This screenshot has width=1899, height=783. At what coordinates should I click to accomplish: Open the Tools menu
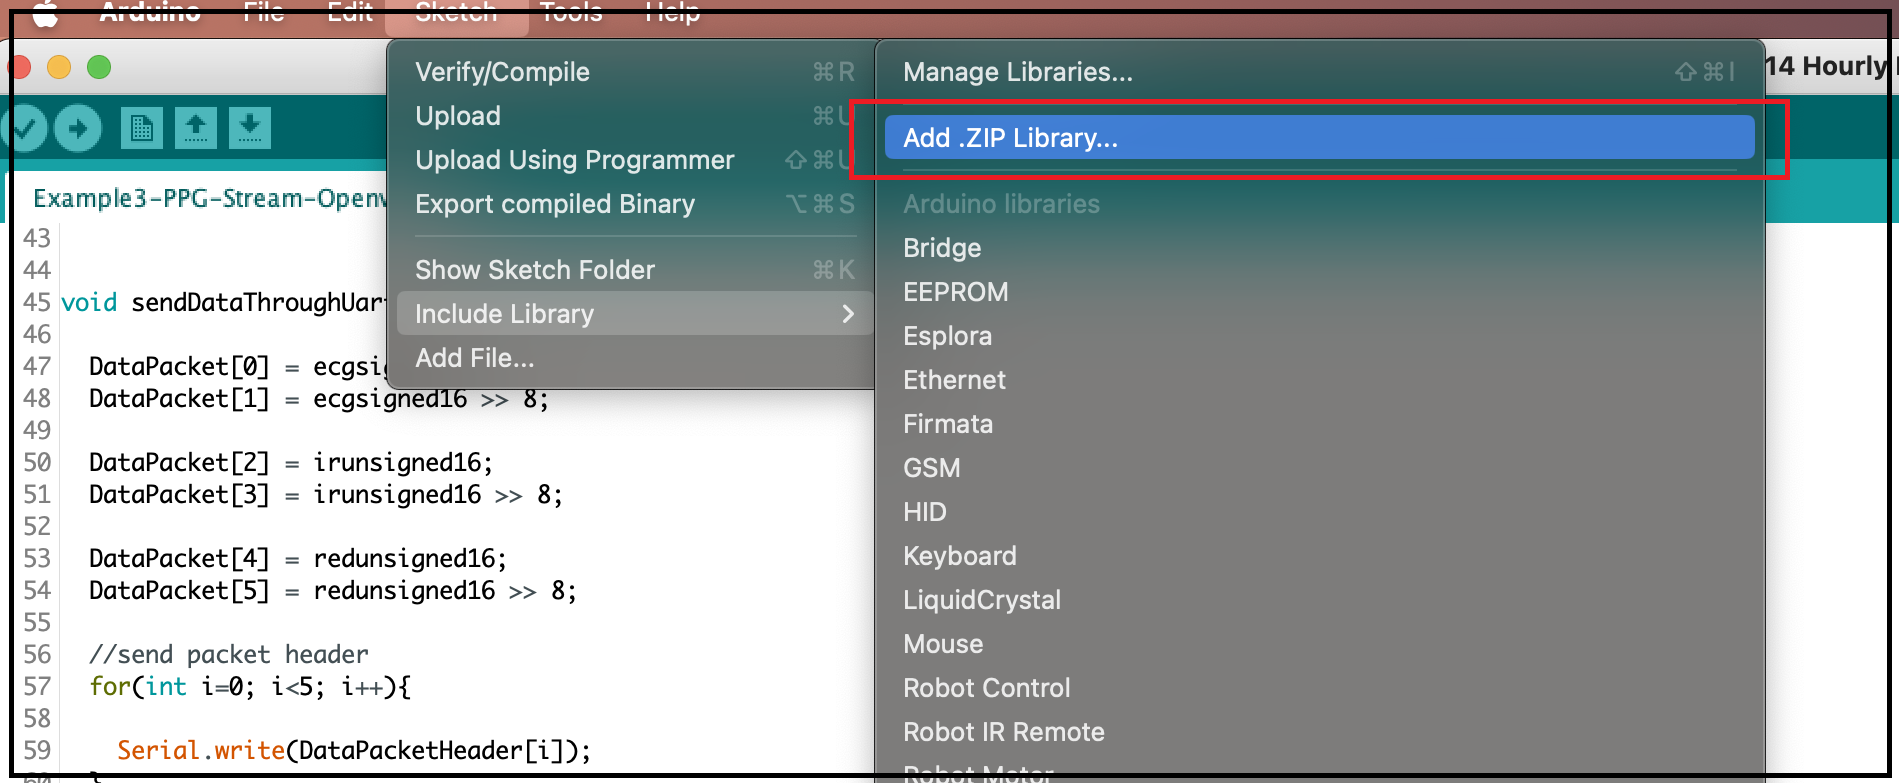(x=571, y=12)
